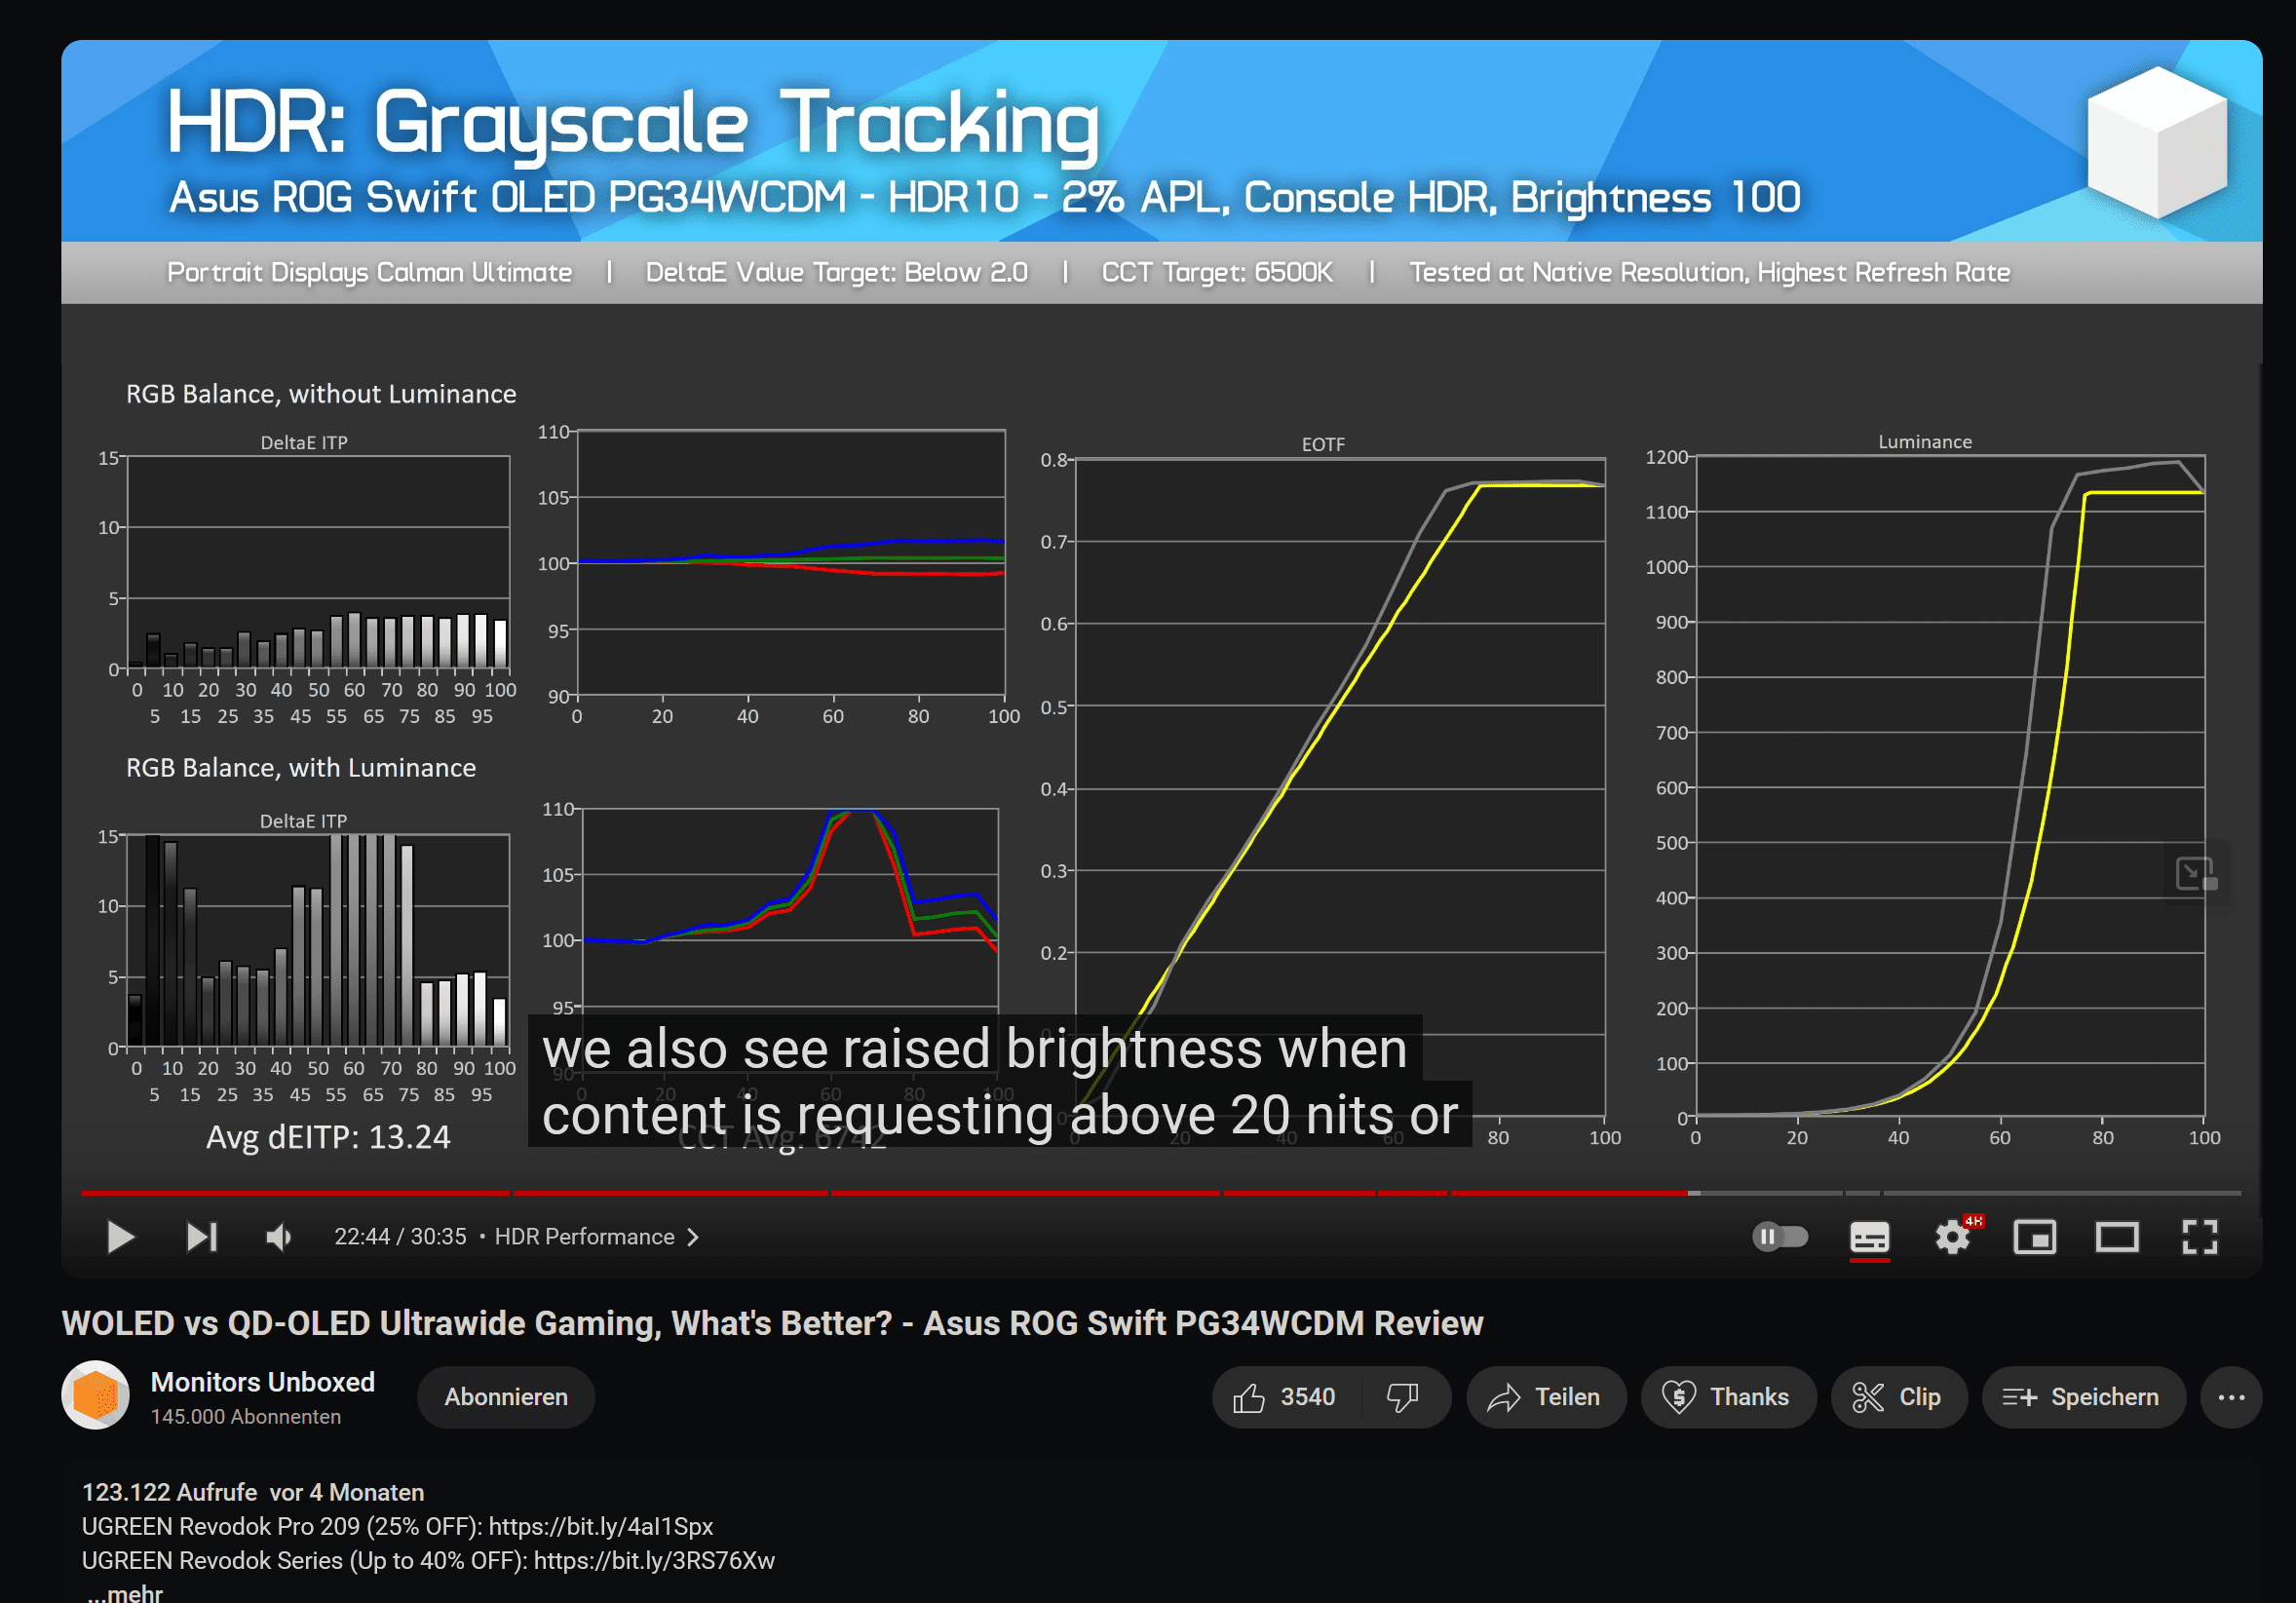Screen dimensions: 2296x1603
Task: Toggle the autoplay switch
Action: pos(1780,1237)
